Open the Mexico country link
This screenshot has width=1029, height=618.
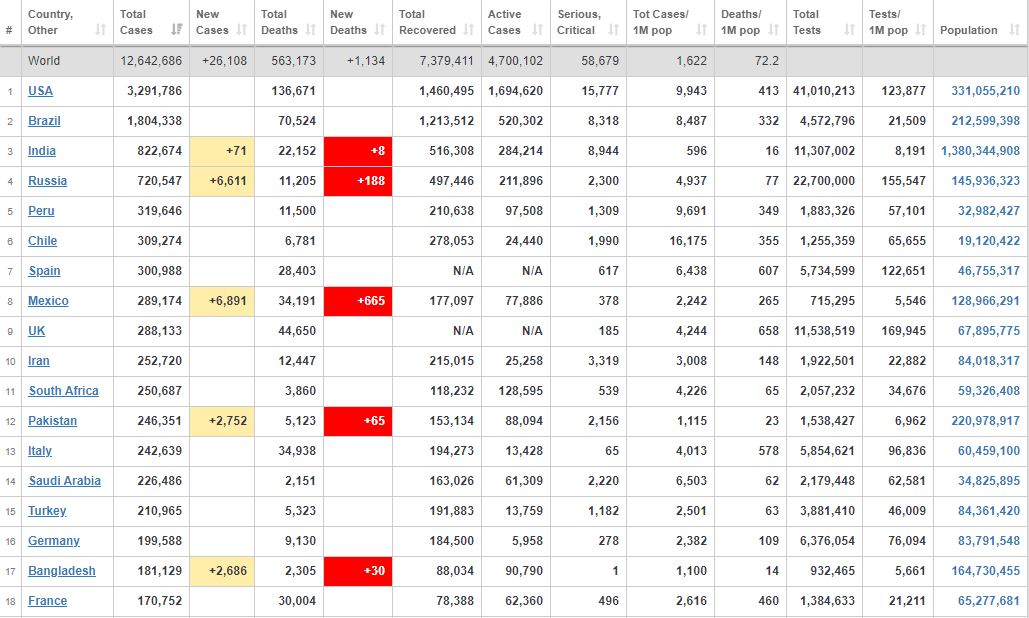pos(48,301)
